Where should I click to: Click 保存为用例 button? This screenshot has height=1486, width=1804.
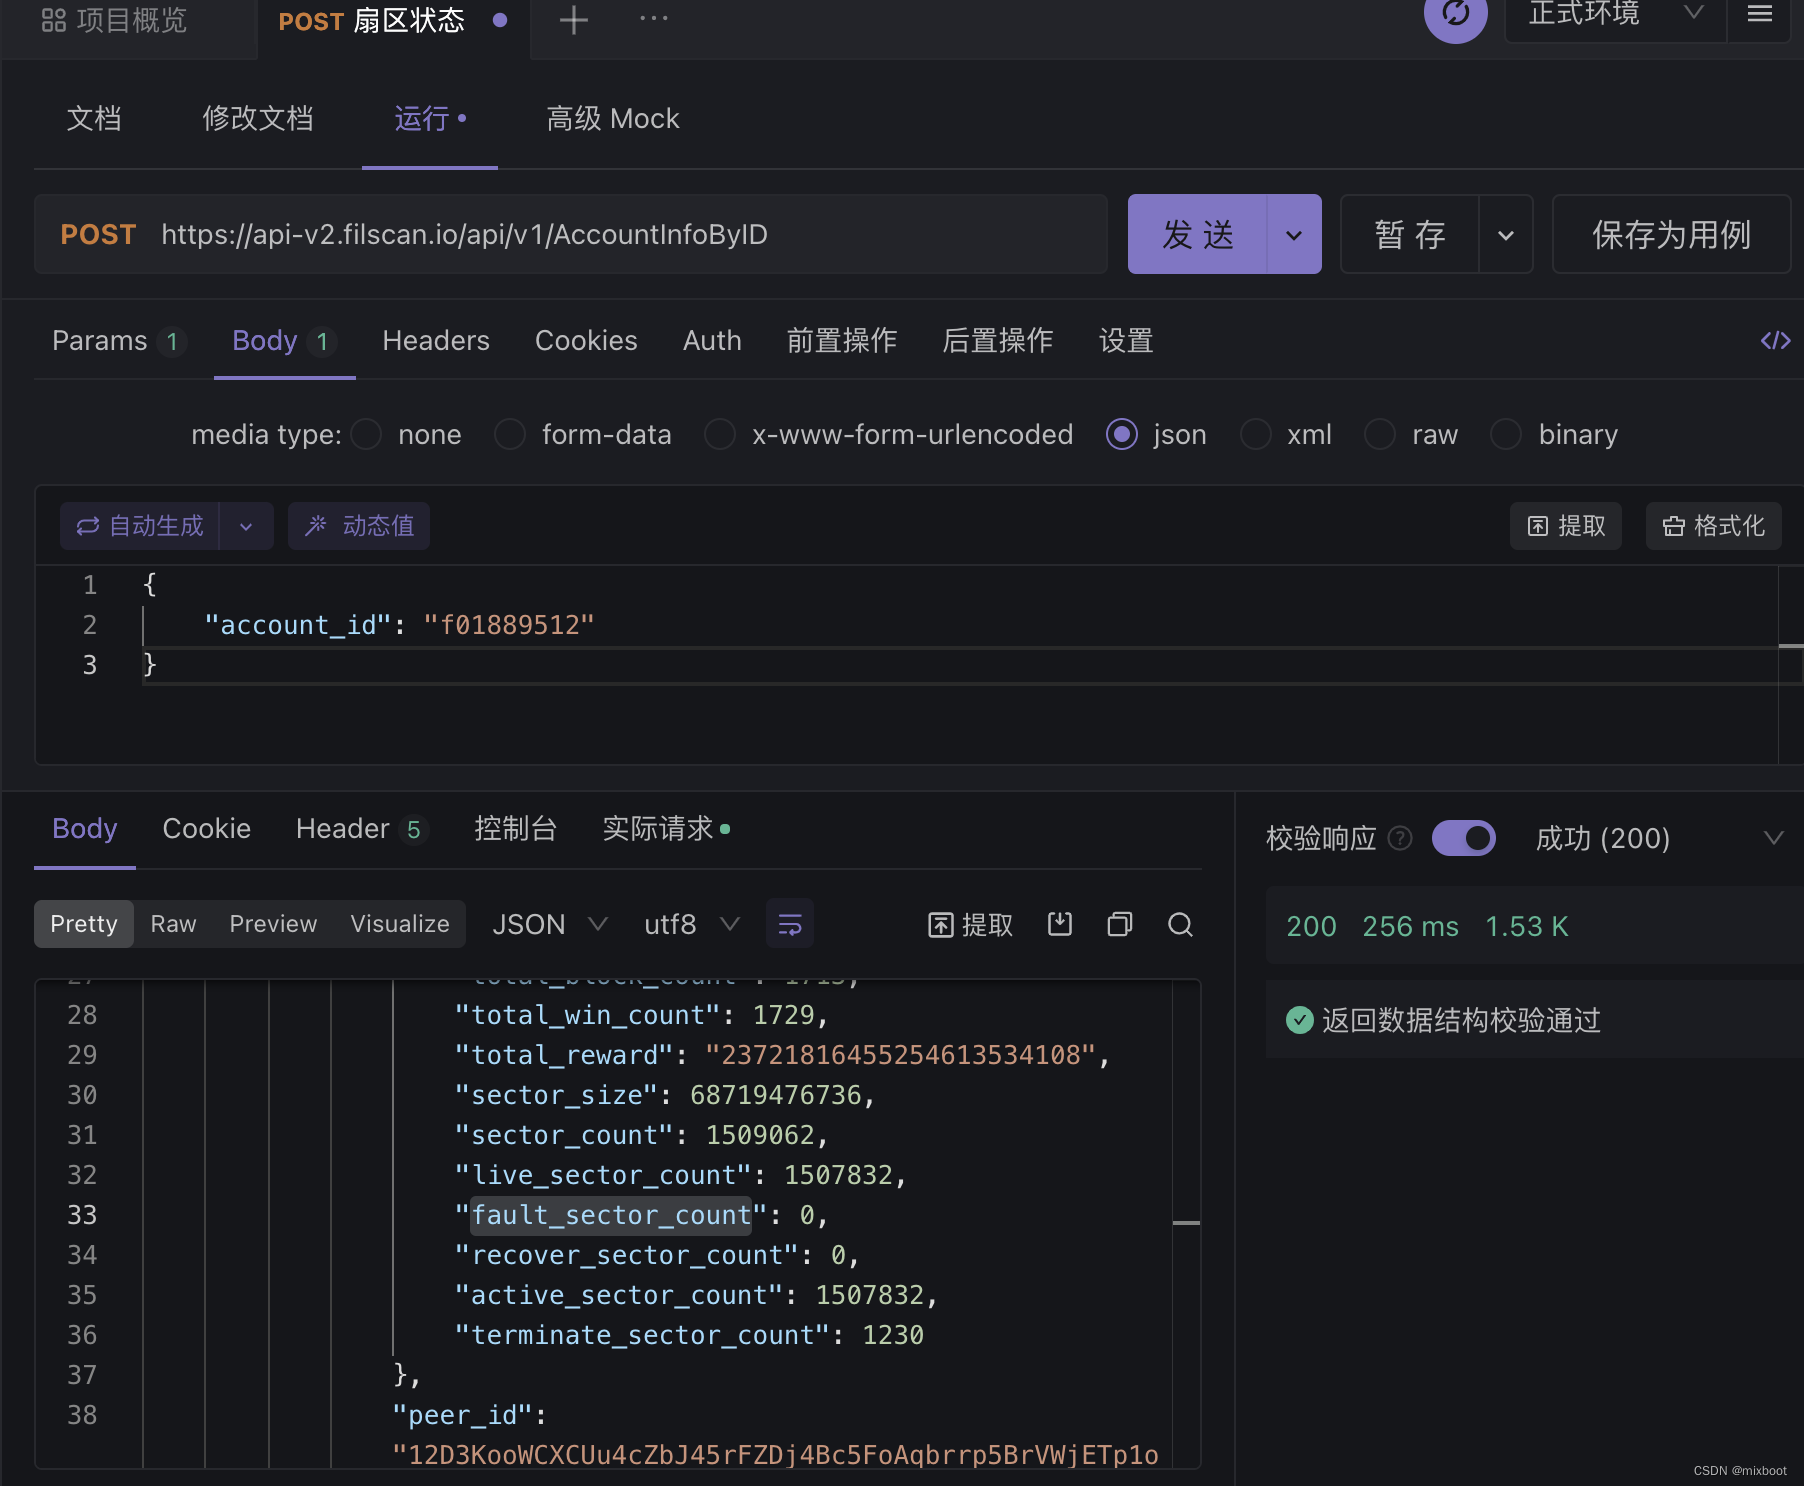point(1671,235)
